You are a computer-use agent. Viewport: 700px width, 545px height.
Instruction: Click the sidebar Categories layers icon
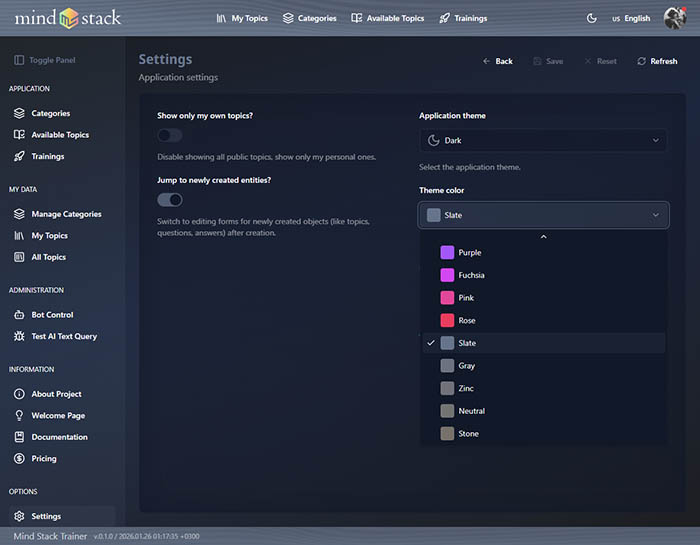(19, 113)
